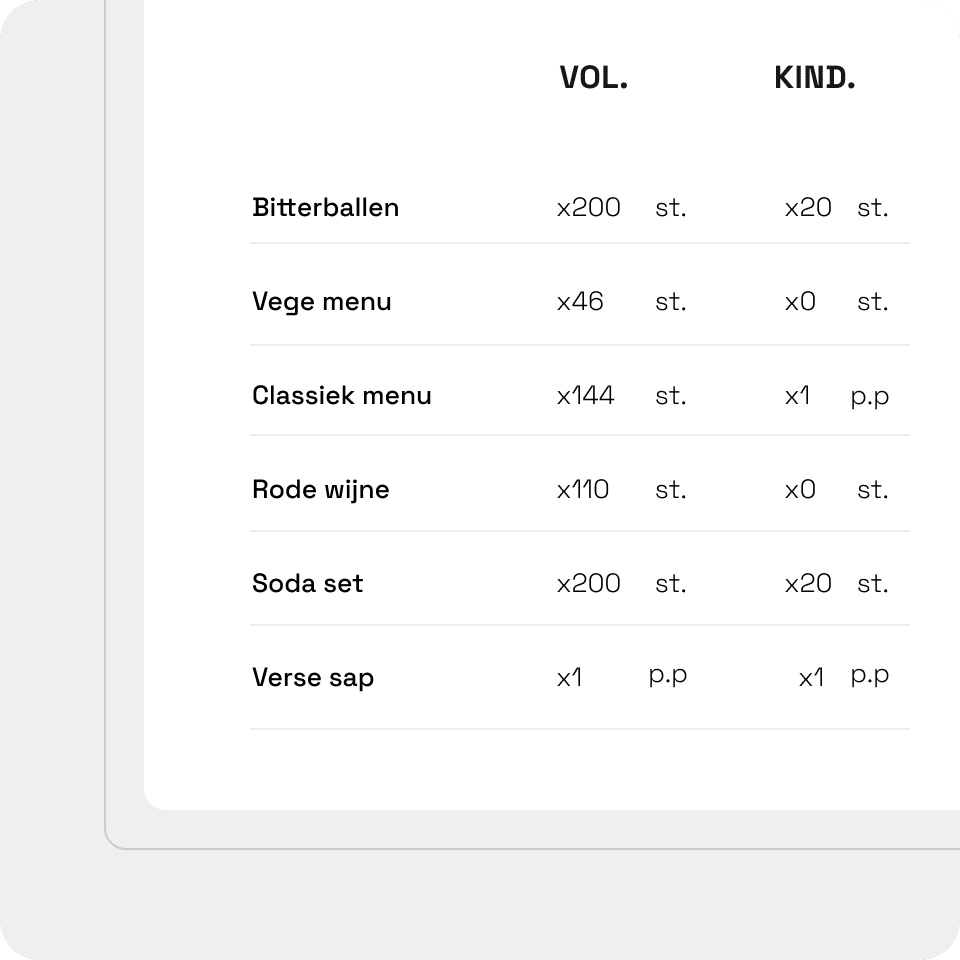Edit Bitterballen VOL. quantity x200
The image size is (960, 960).
coord(588,207)
